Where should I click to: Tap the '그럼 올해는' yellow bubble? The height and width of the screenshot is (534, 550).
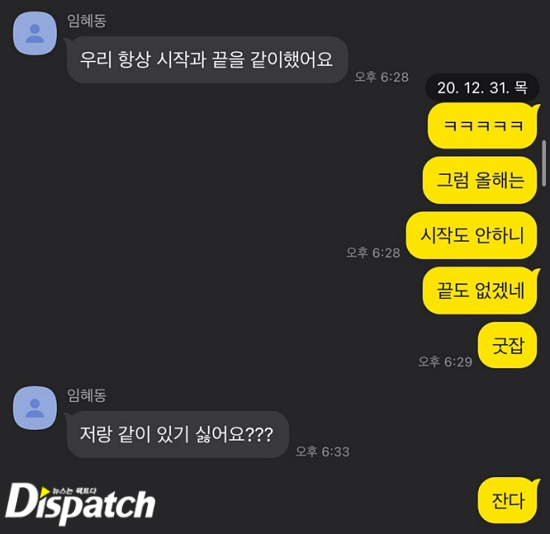(480, 180)
